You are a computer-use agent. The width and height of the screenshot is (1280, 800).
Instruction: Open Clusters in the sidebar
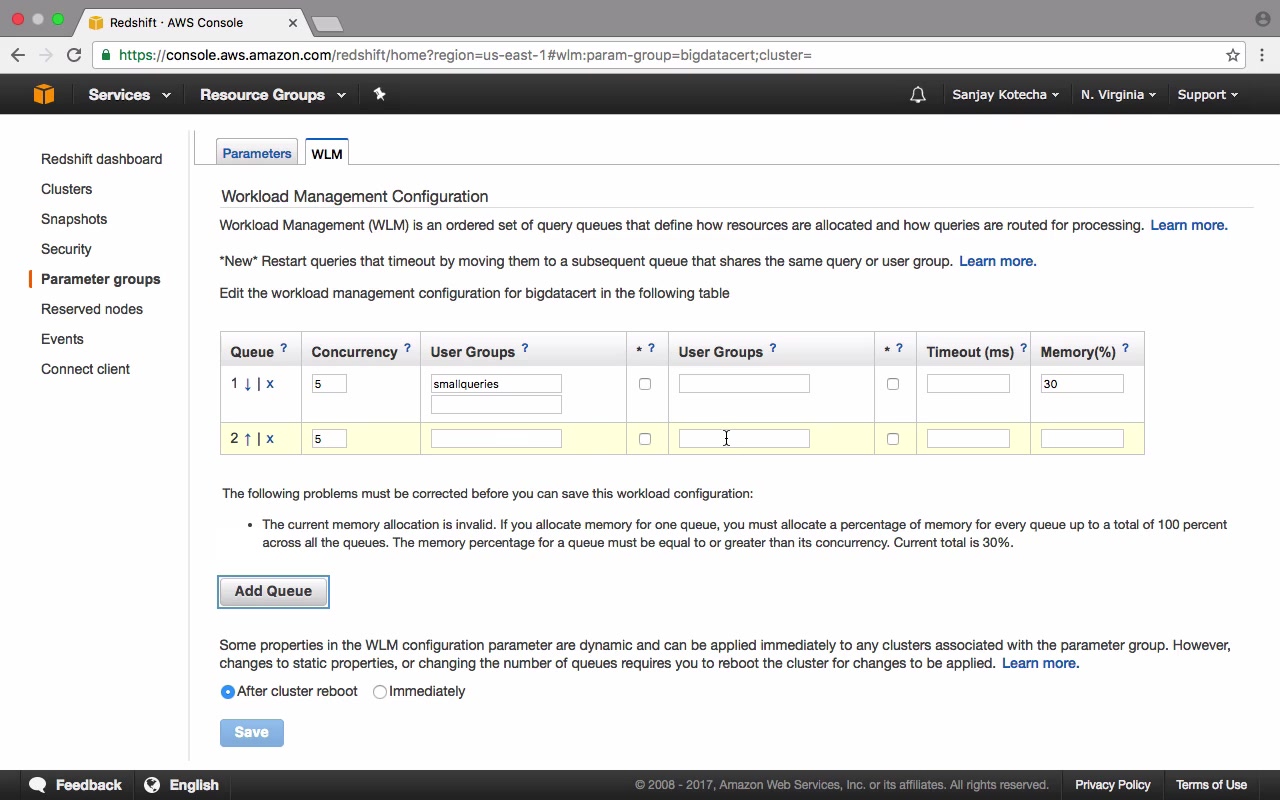click(x=66, y=189)
